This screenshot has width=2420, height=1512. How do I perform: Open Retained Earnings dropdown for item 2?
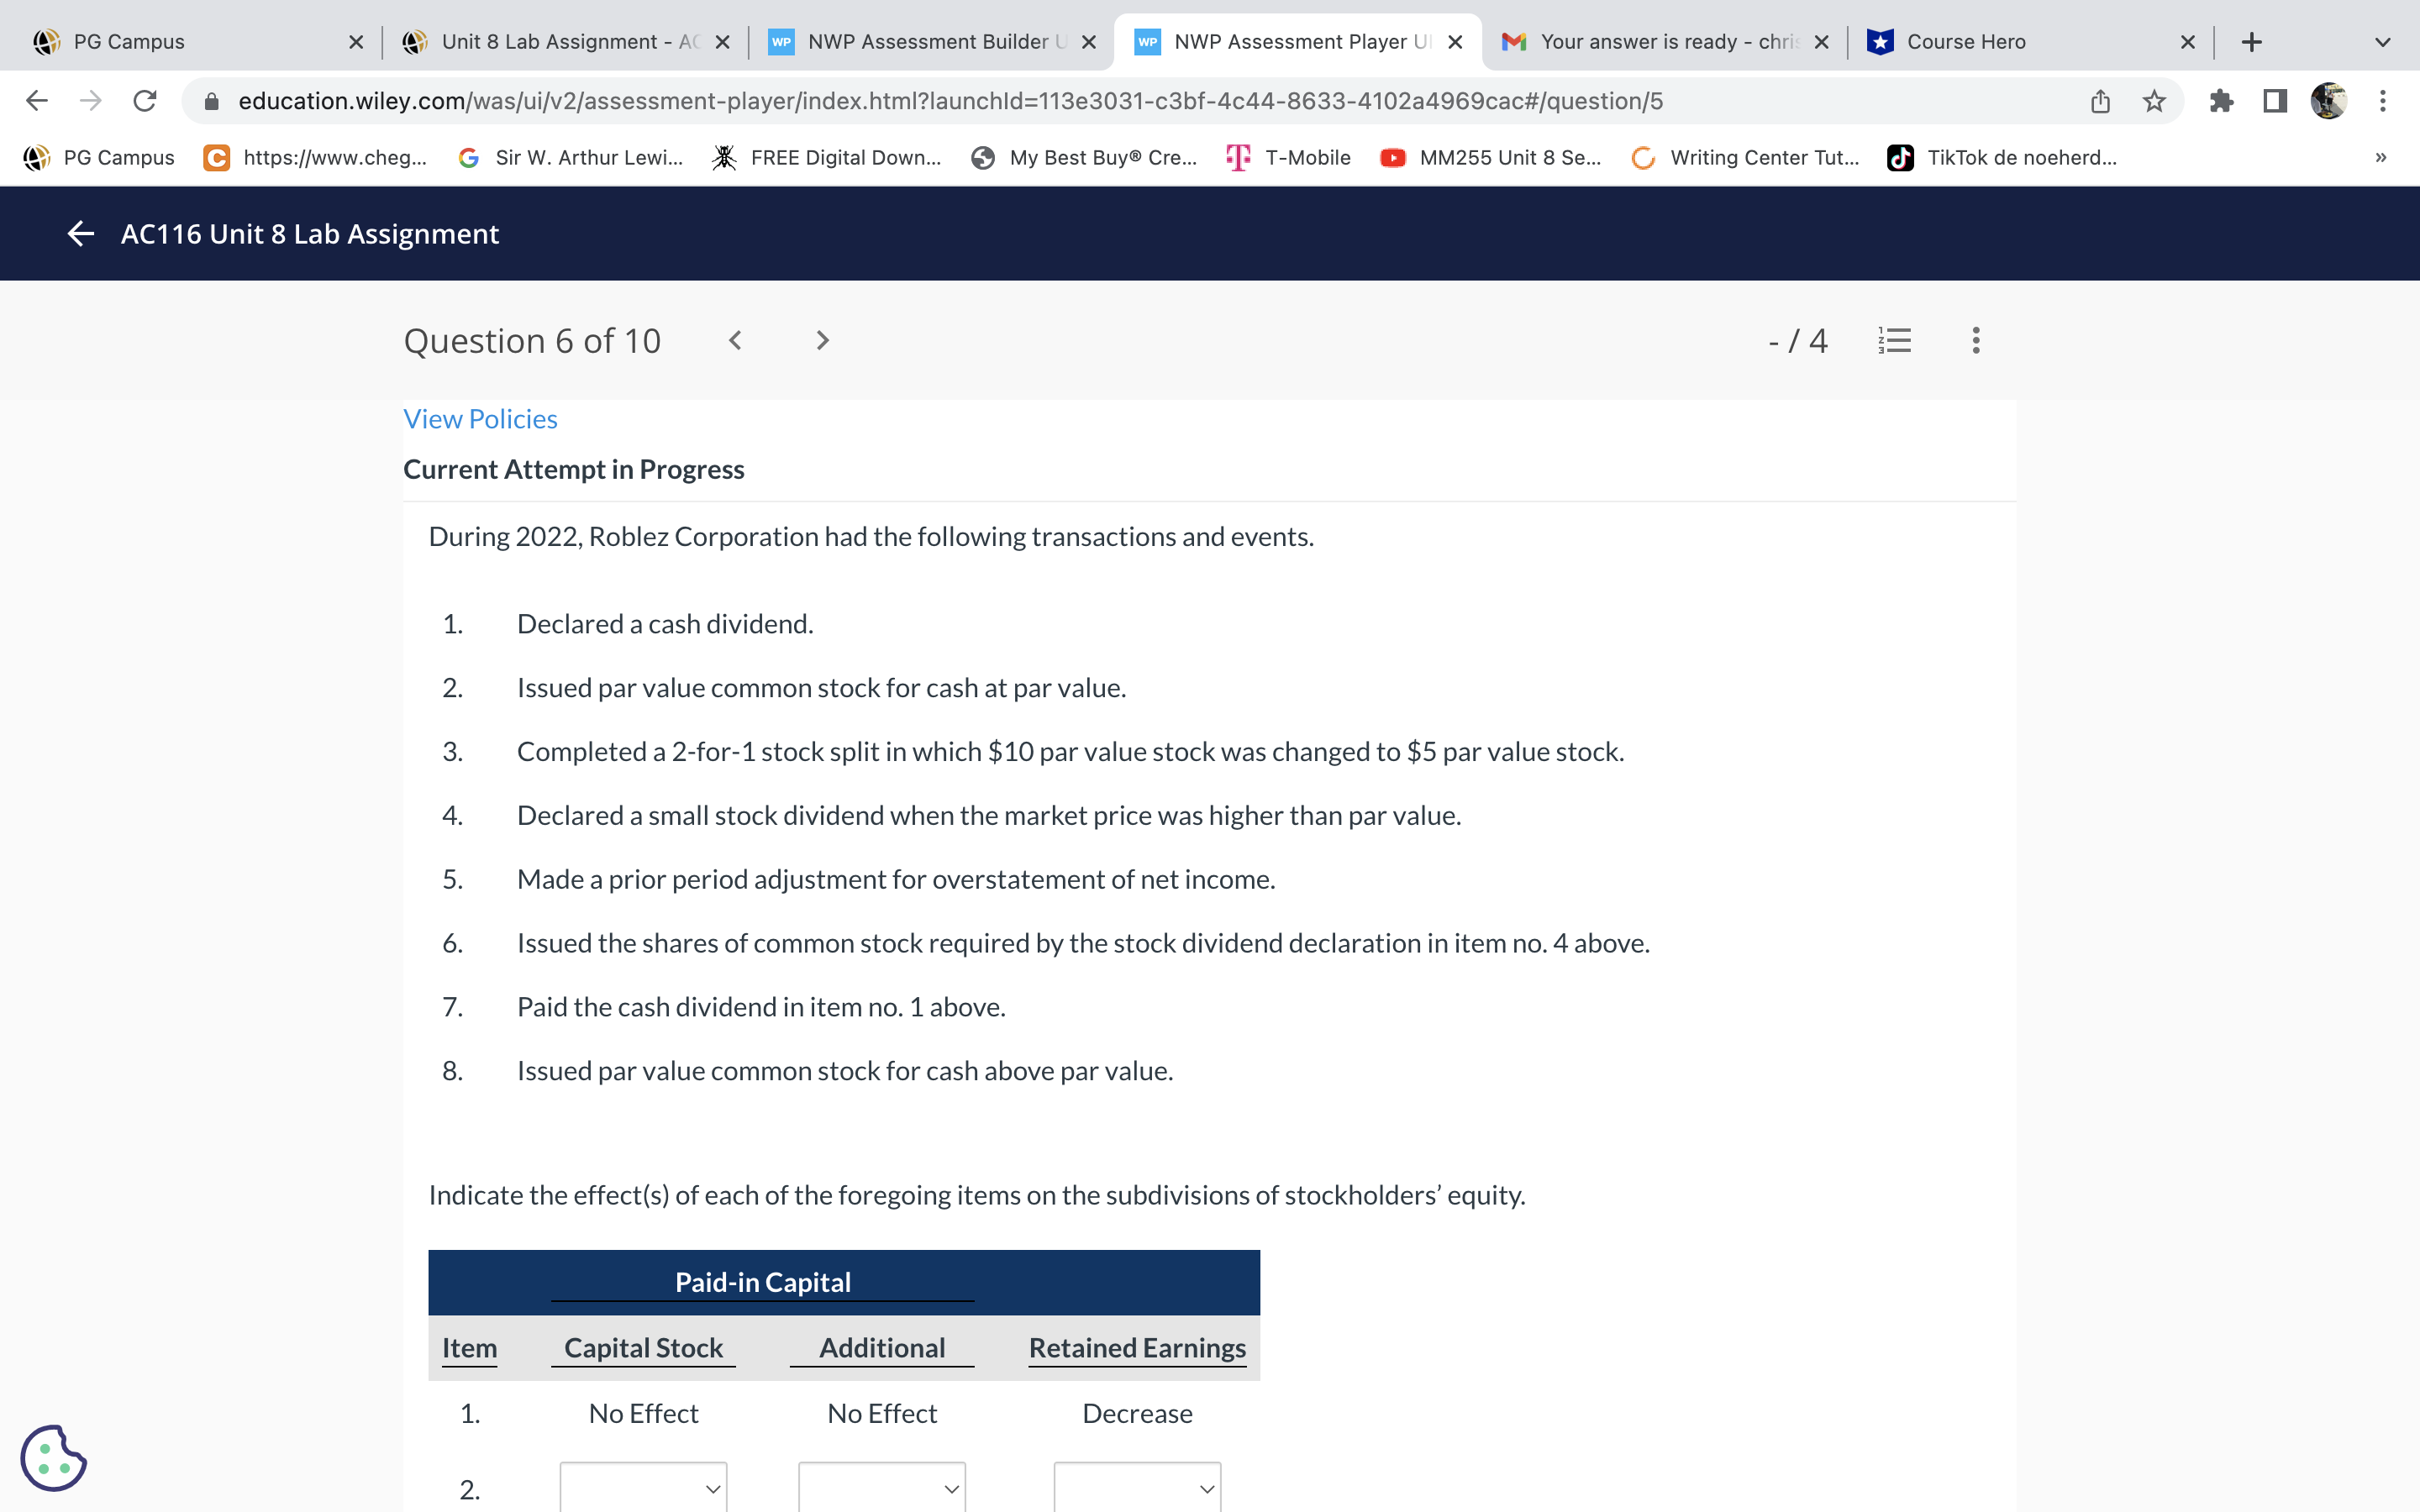click(x=1137, y=1488)
